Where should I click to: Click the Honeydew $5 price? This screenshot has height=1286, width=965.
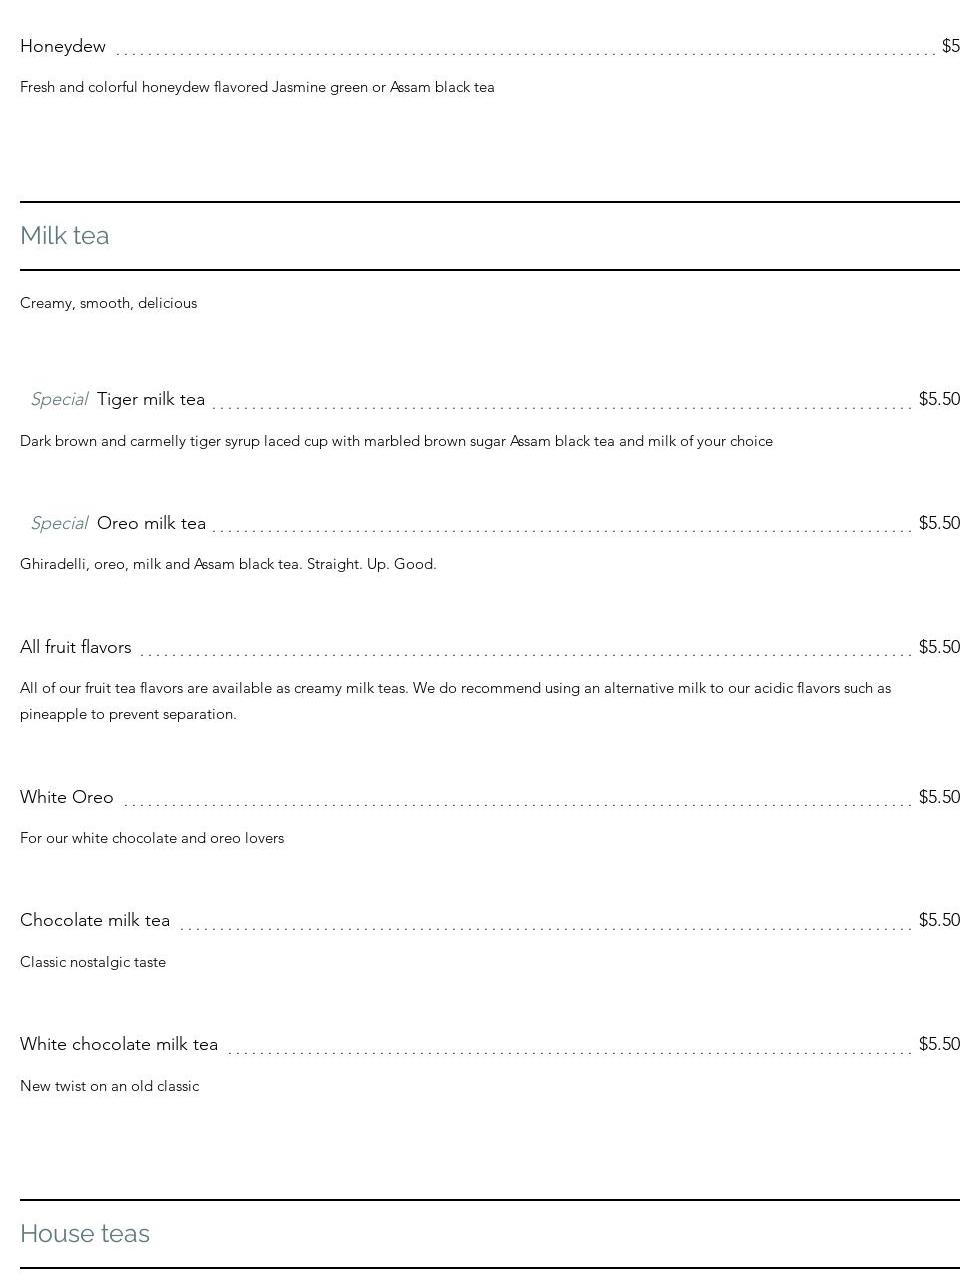click(x=950, y=46)
